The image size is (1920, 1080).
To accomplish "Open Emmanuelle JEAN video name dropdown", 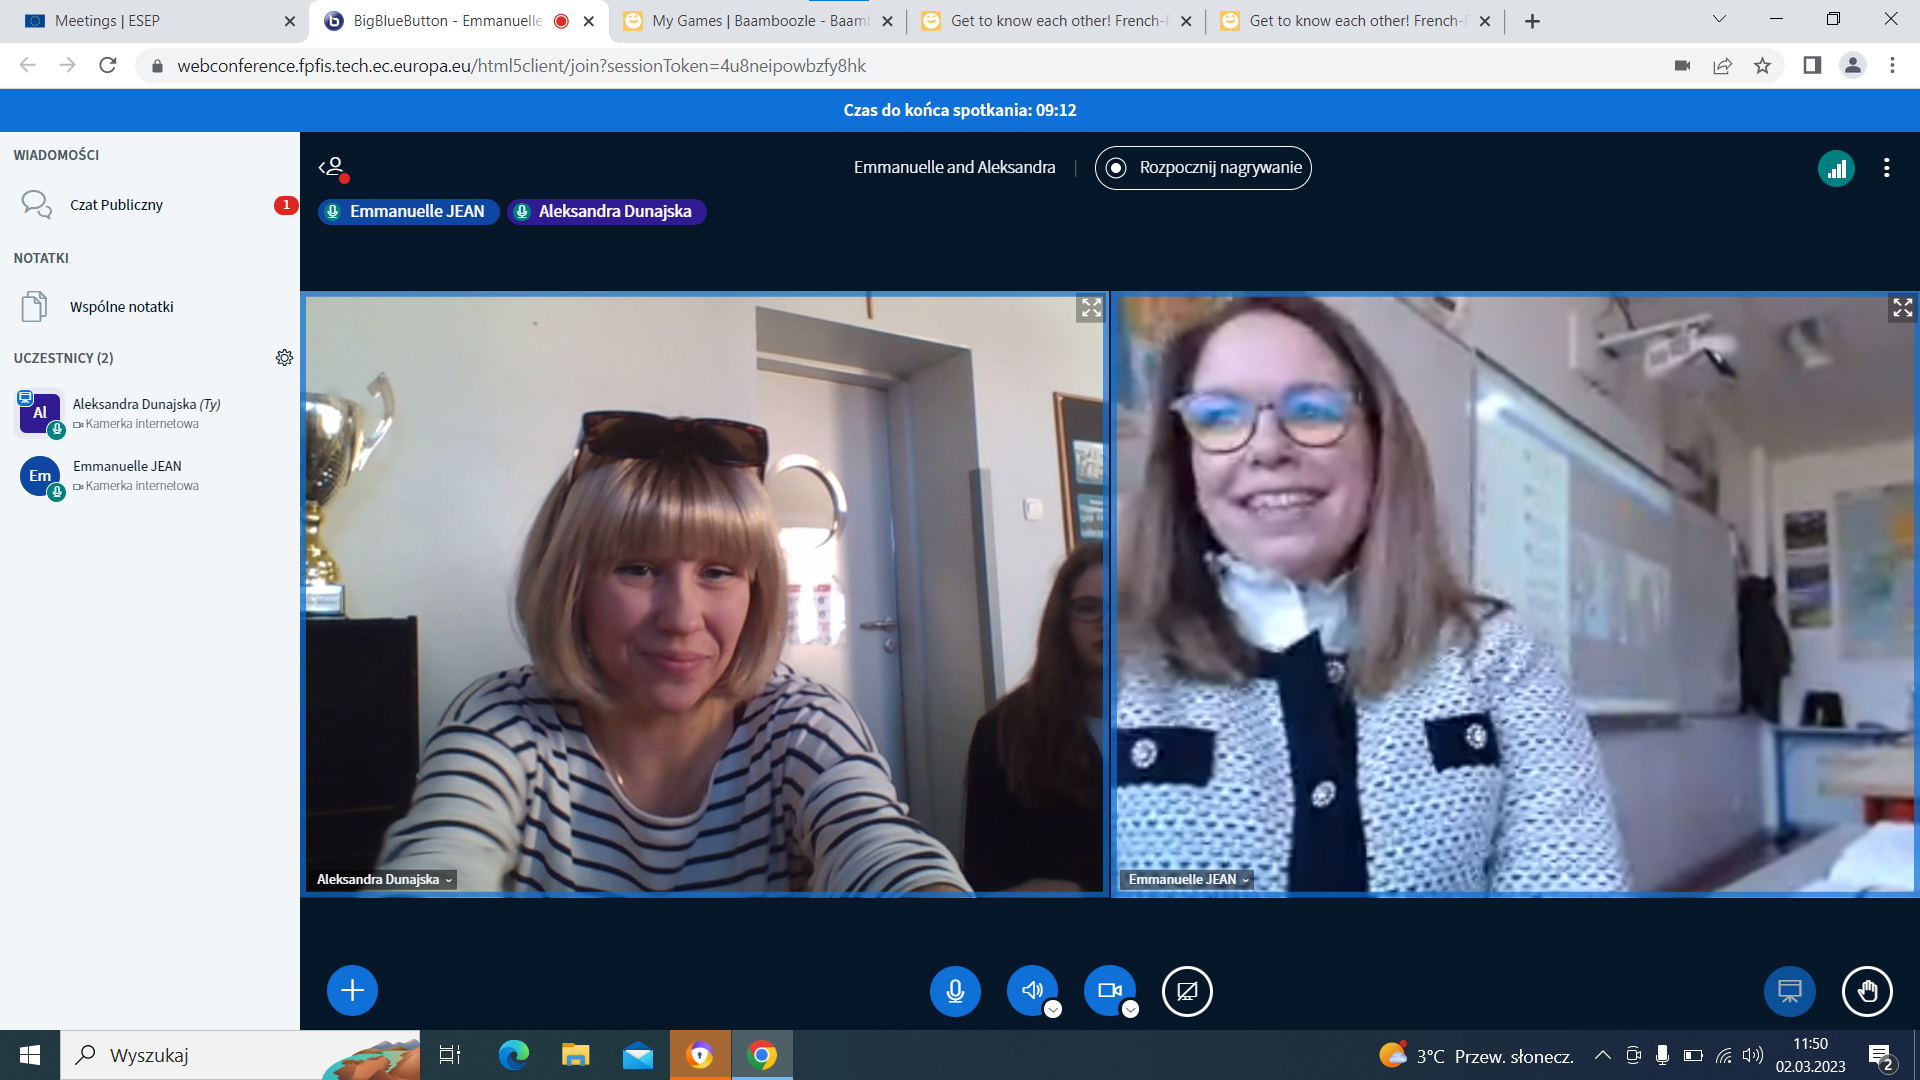I will [1188, 879].
